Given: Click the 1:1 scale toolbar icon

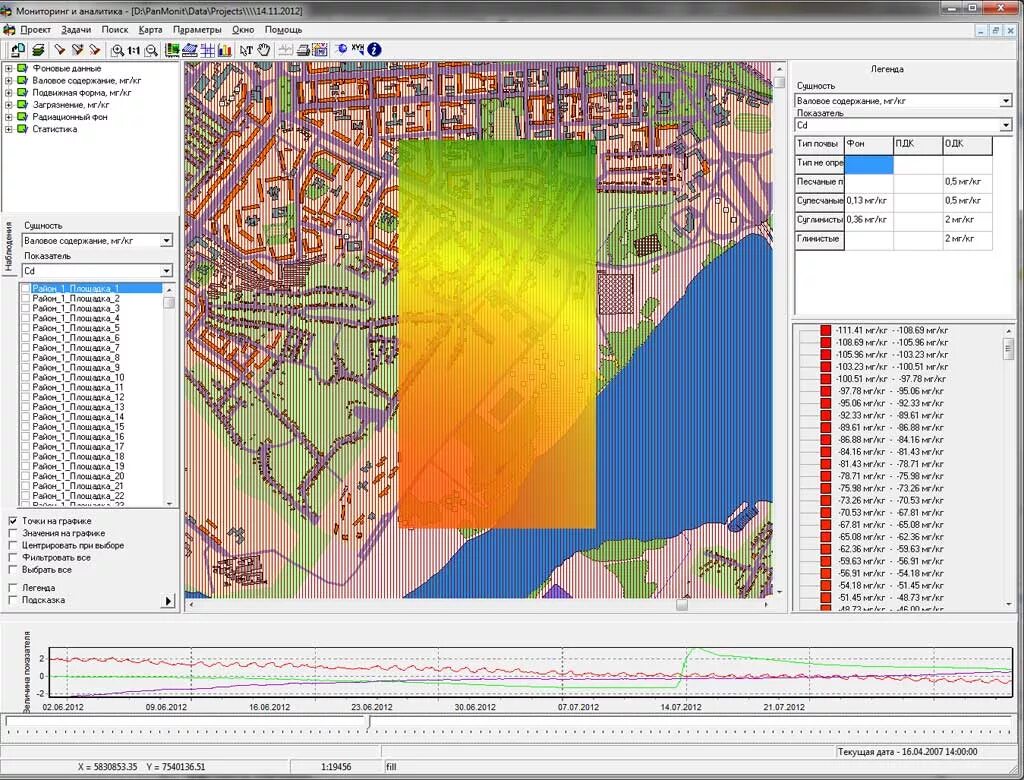Looking at the screenshot, I should pyautogui.click(x=134, y=50).
